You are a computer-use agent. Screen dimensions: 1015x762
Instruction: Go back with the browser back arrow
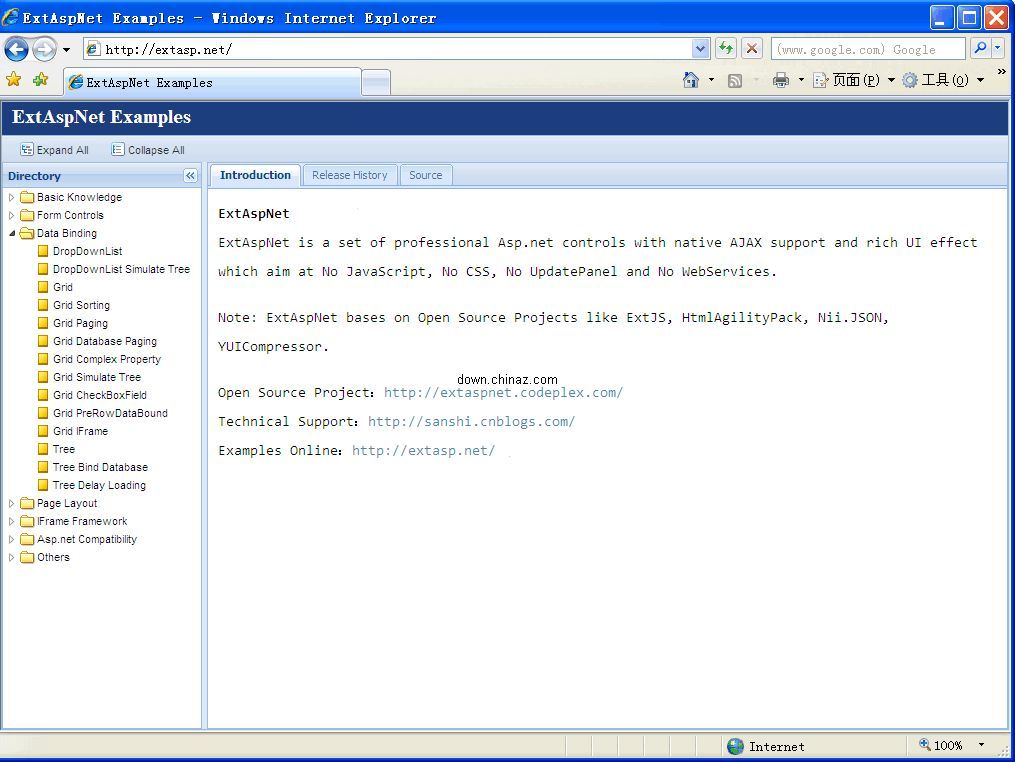pyautogui.click(x=16, y=49)
